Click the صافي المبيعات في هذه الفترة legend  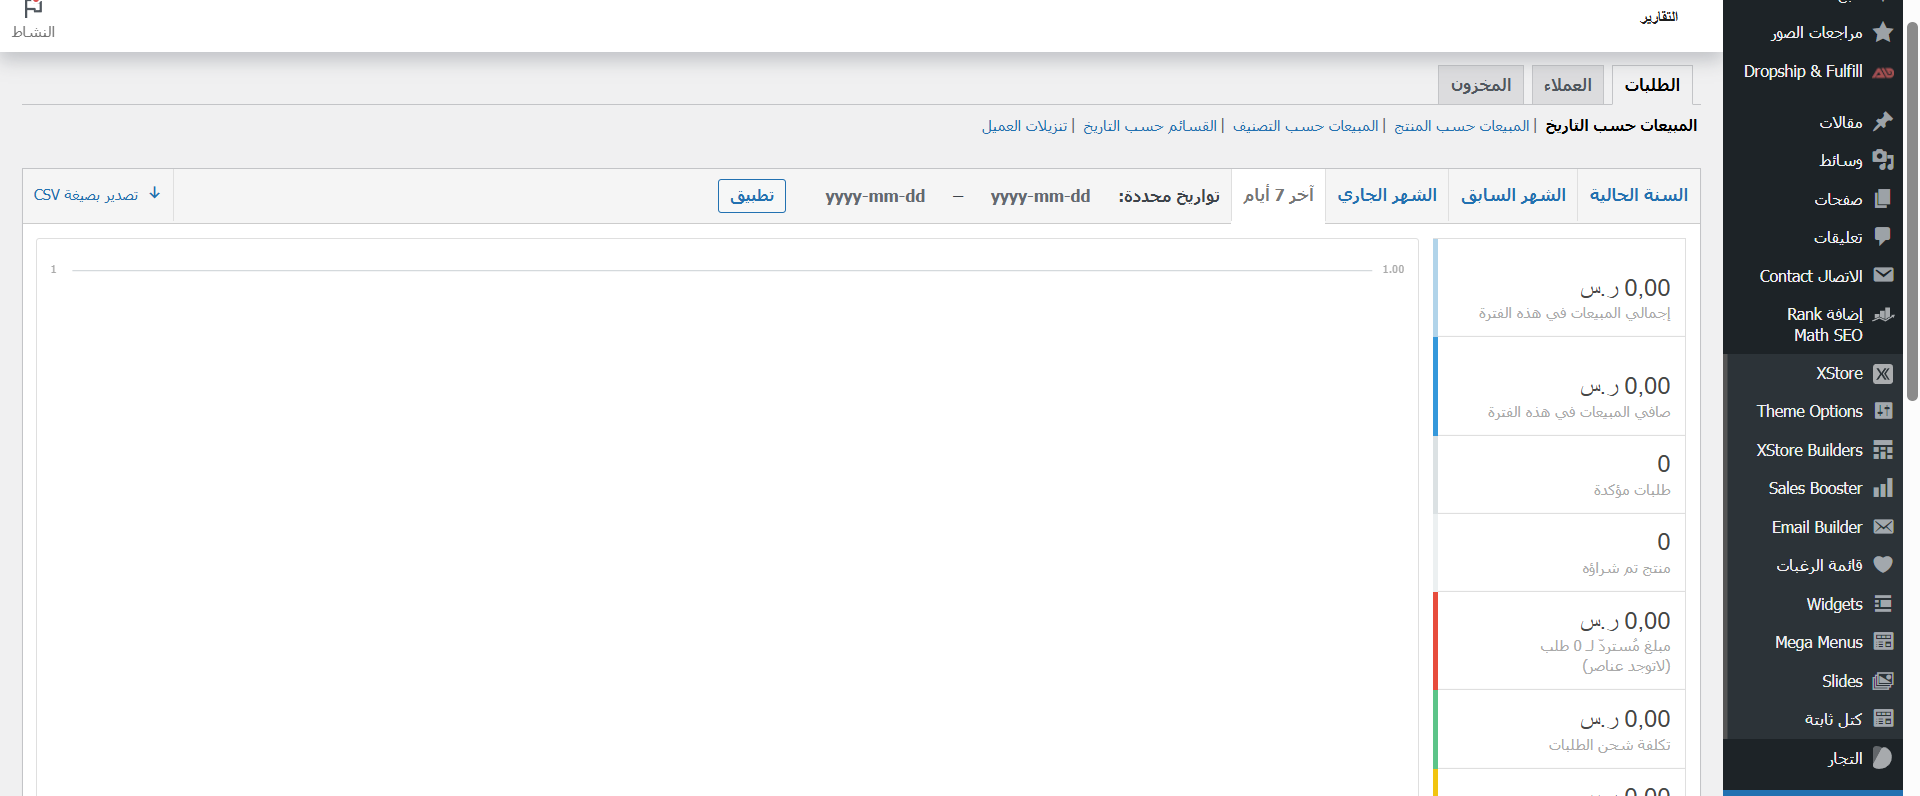pos(1560,386)
